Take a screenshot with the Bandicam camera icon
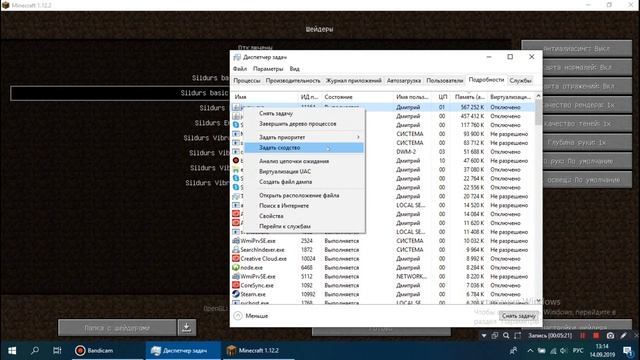The height and width of the screenshot is (360, 640). click(610, 336)
